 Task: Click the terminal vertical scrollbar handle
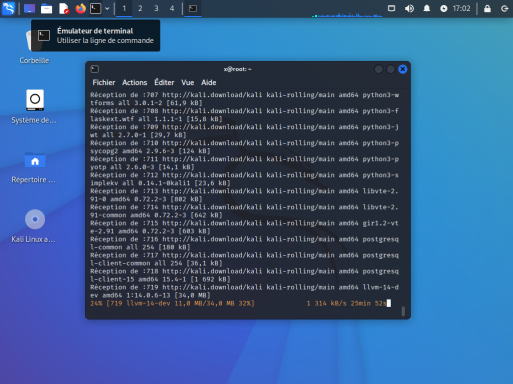pyautogui.click(x=403, y=311)
